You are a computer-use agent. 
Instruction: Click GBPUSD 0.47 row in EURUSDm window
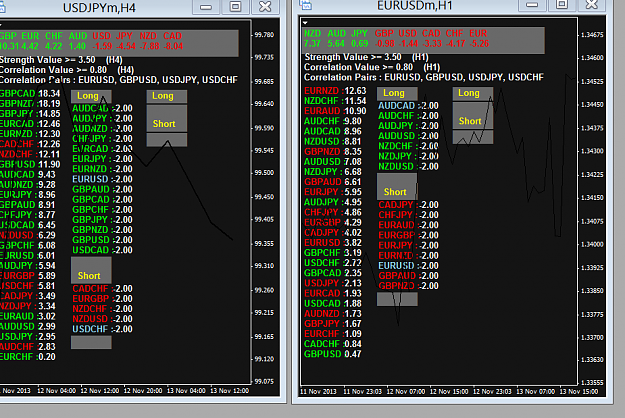(333, 354)
